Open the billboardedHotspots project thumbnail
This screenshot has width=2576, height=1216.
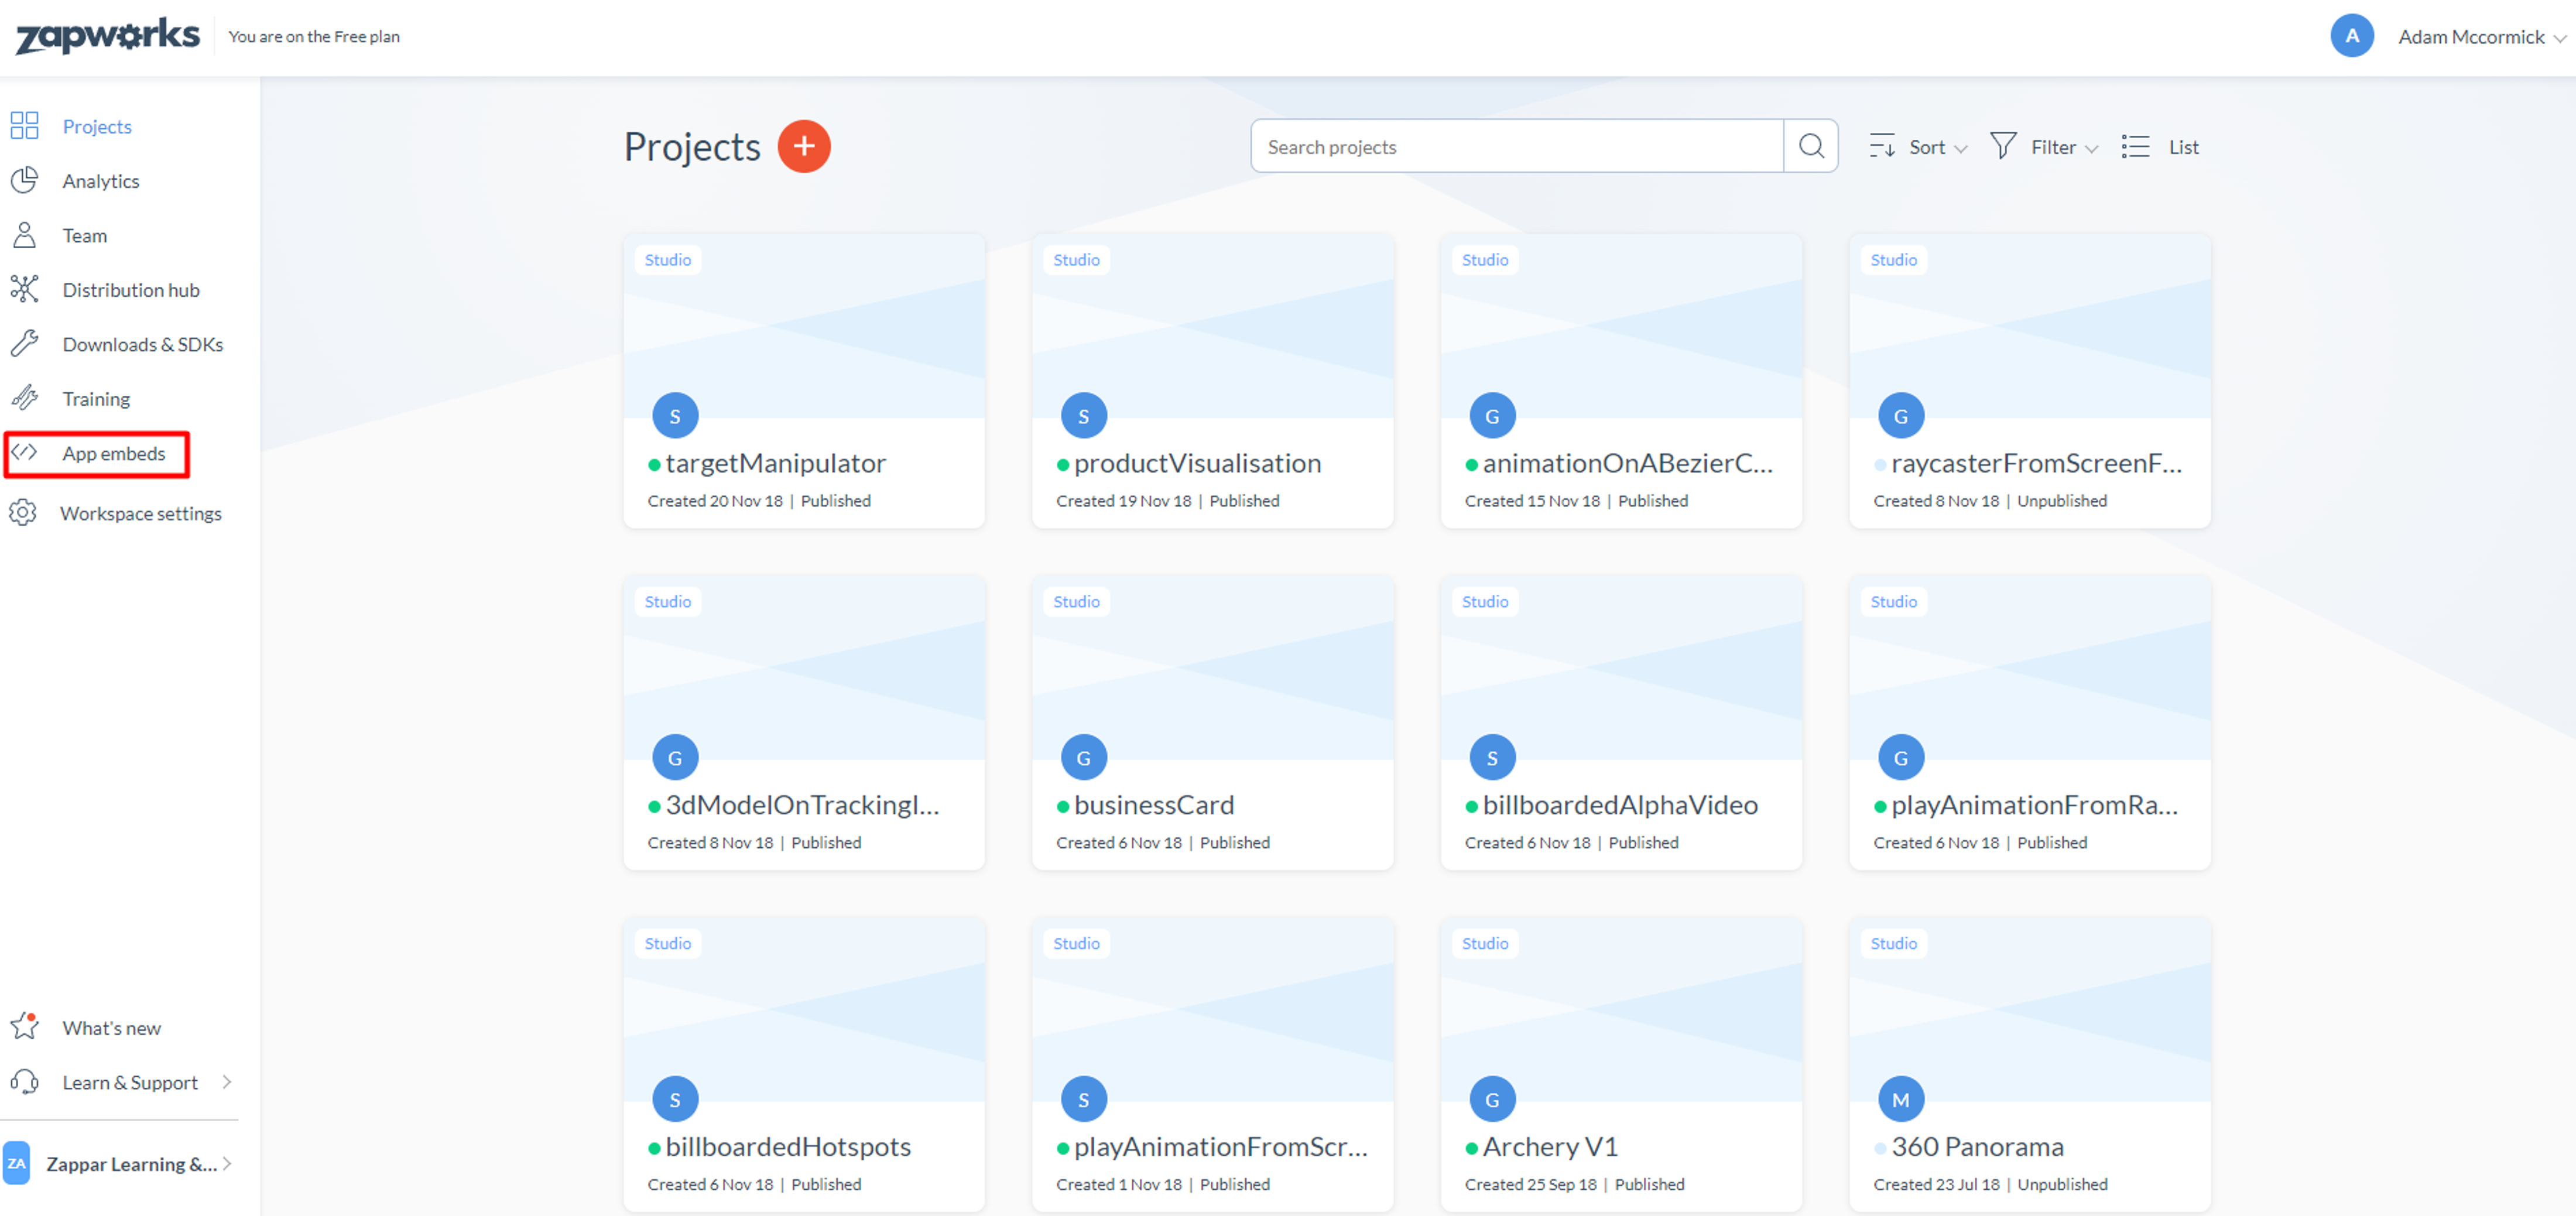(803, 1010)
